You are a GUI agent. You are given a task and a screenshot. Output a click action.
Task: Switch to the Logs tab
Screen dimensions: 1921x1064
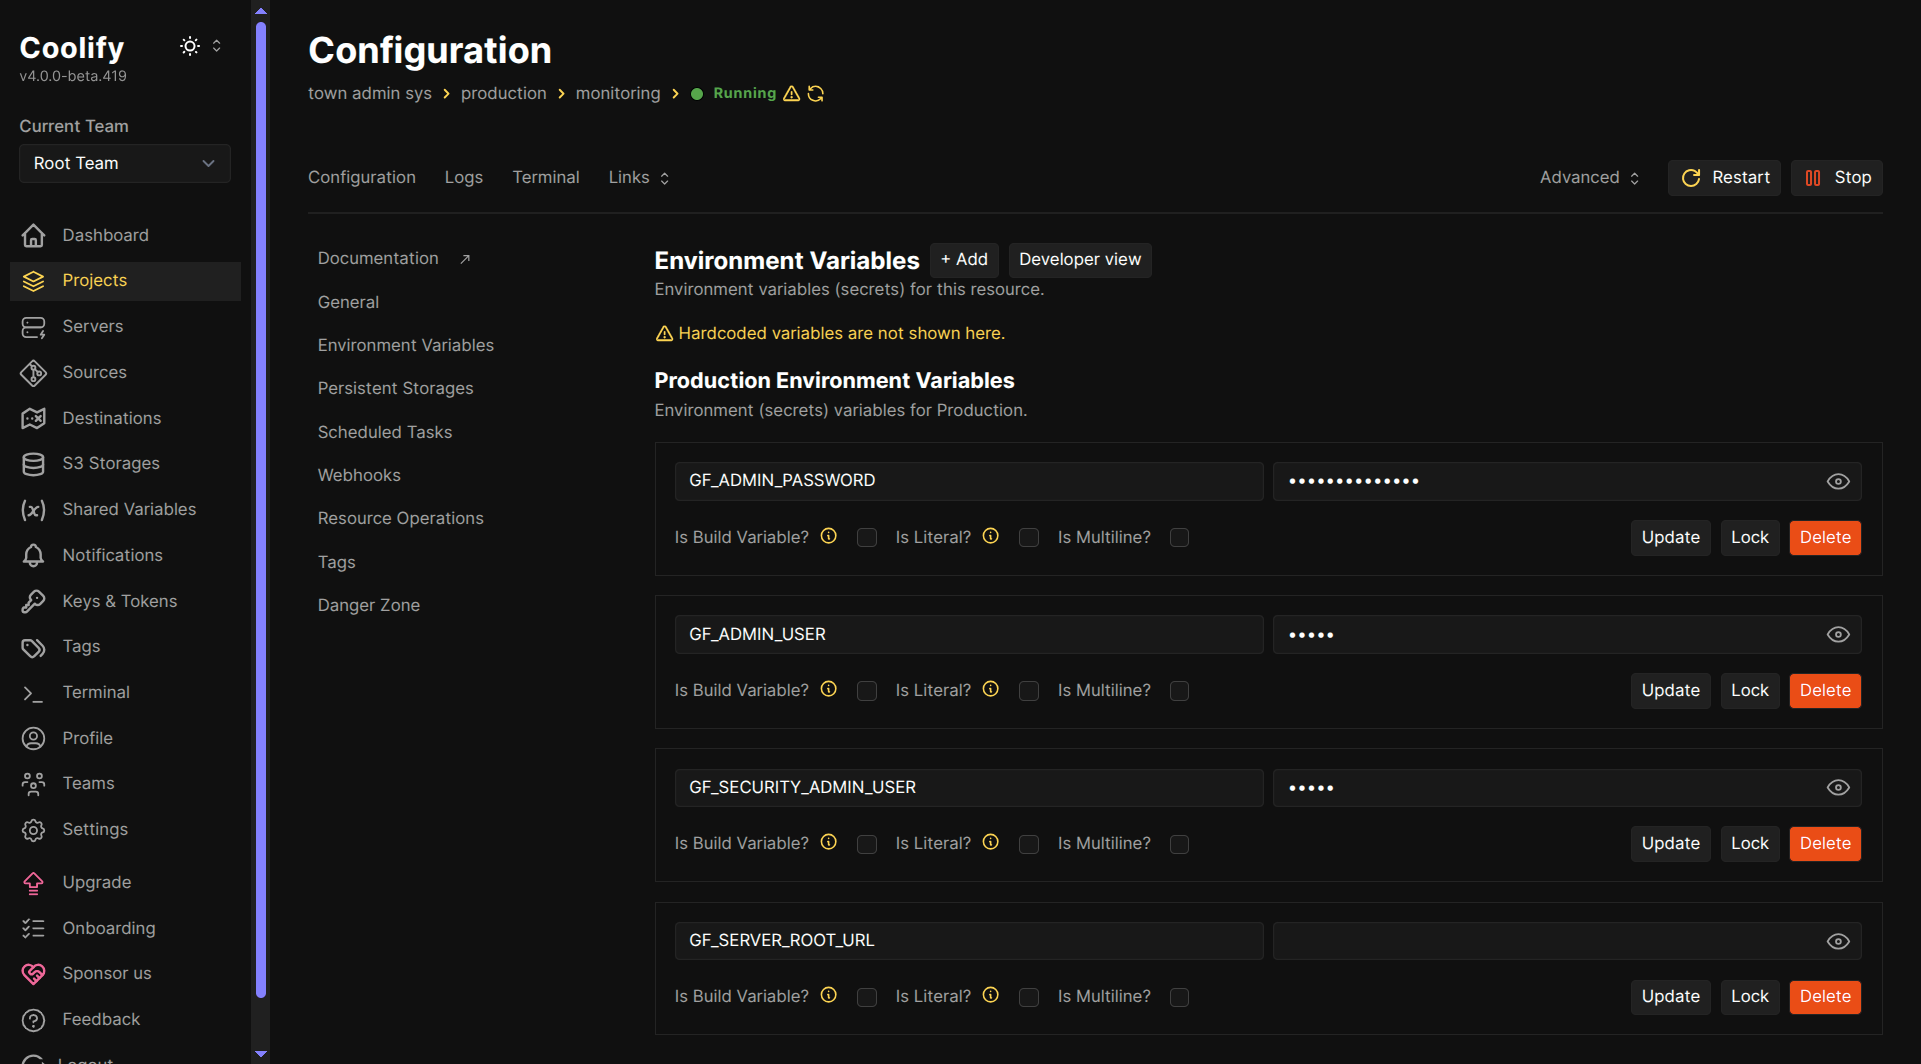(463, 177)
